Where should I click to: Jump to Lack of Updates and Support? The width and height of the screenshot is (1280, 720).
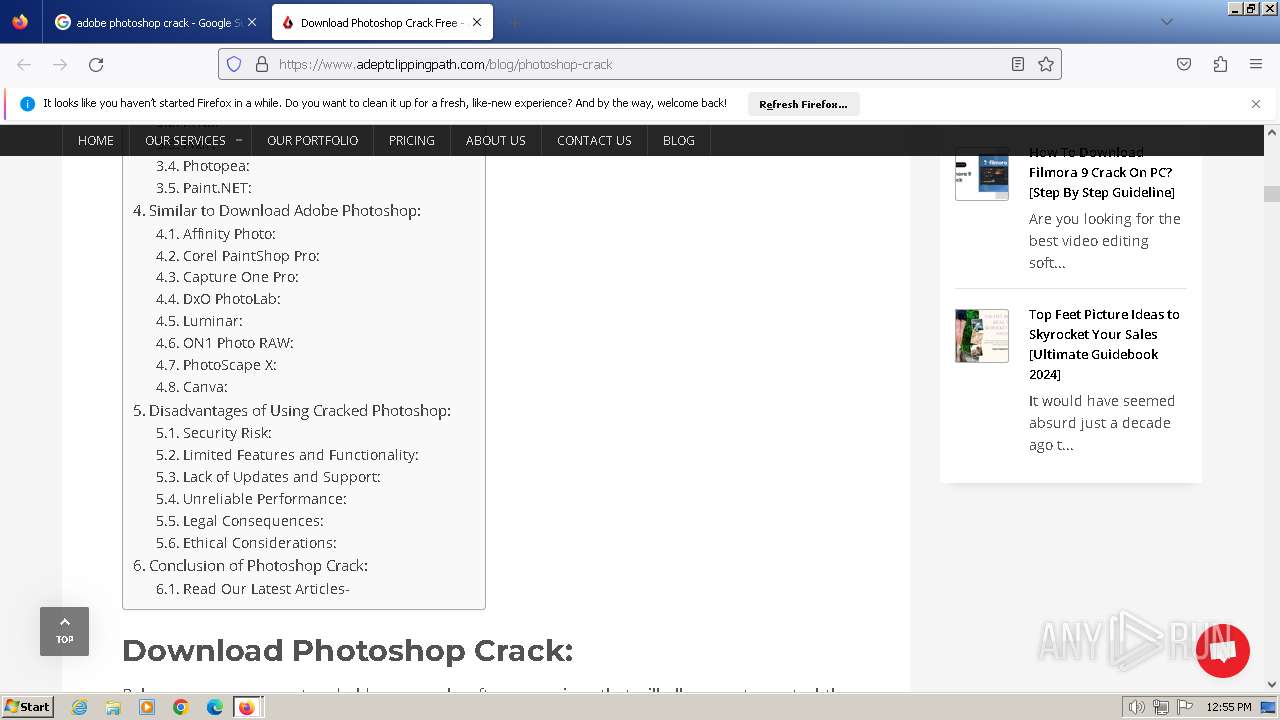pyautogui.click(x=268, y=477)
